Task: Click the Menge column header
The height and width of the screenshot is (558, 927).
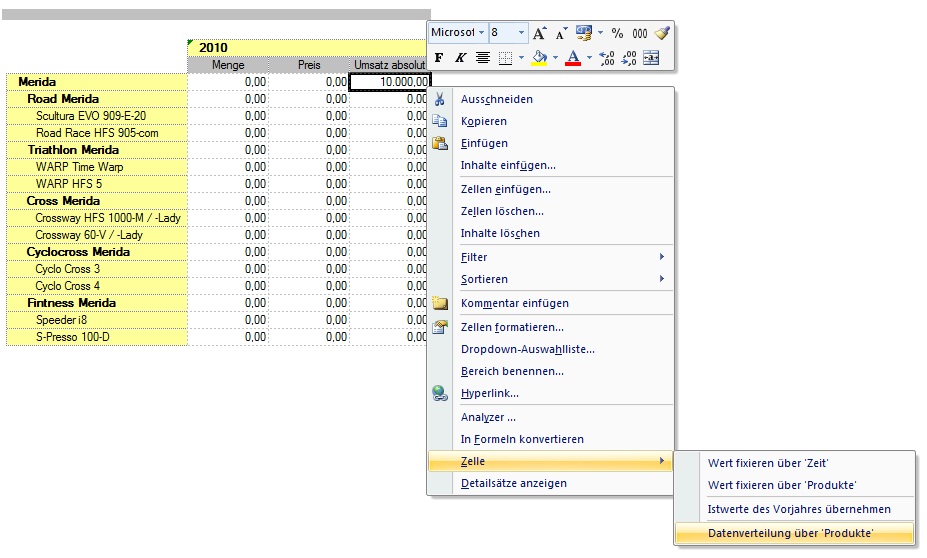Action: click(228, 64)
